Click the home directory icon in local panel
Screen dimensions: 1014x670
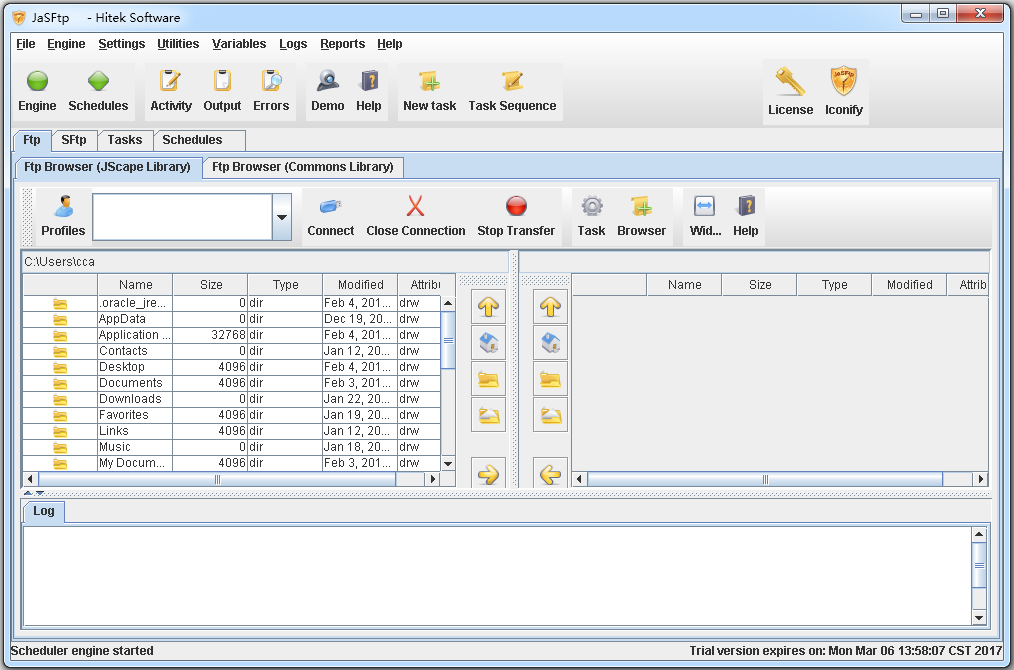(x=488, y=343)
